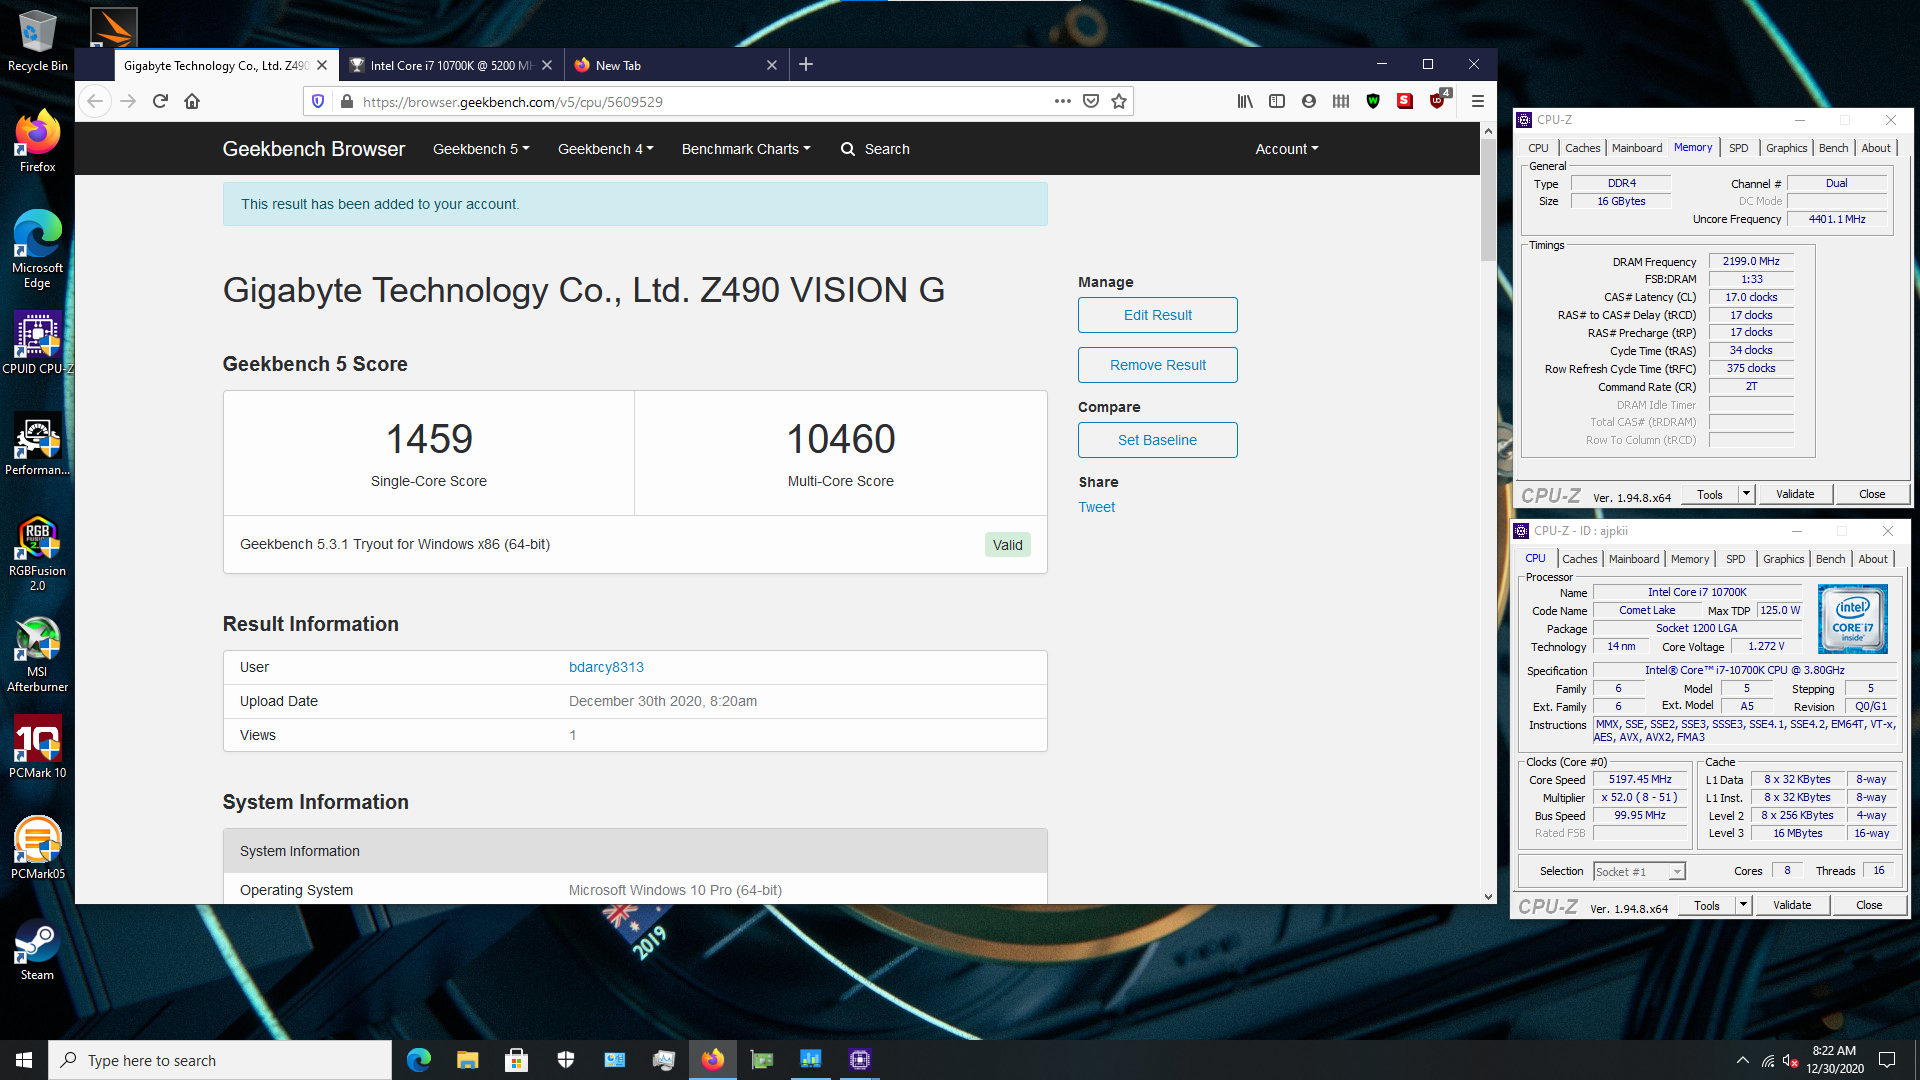Click Close button in lower CPU-Z window
This screenshot has height=1080, width=1920.
(x=1869, y=905)
